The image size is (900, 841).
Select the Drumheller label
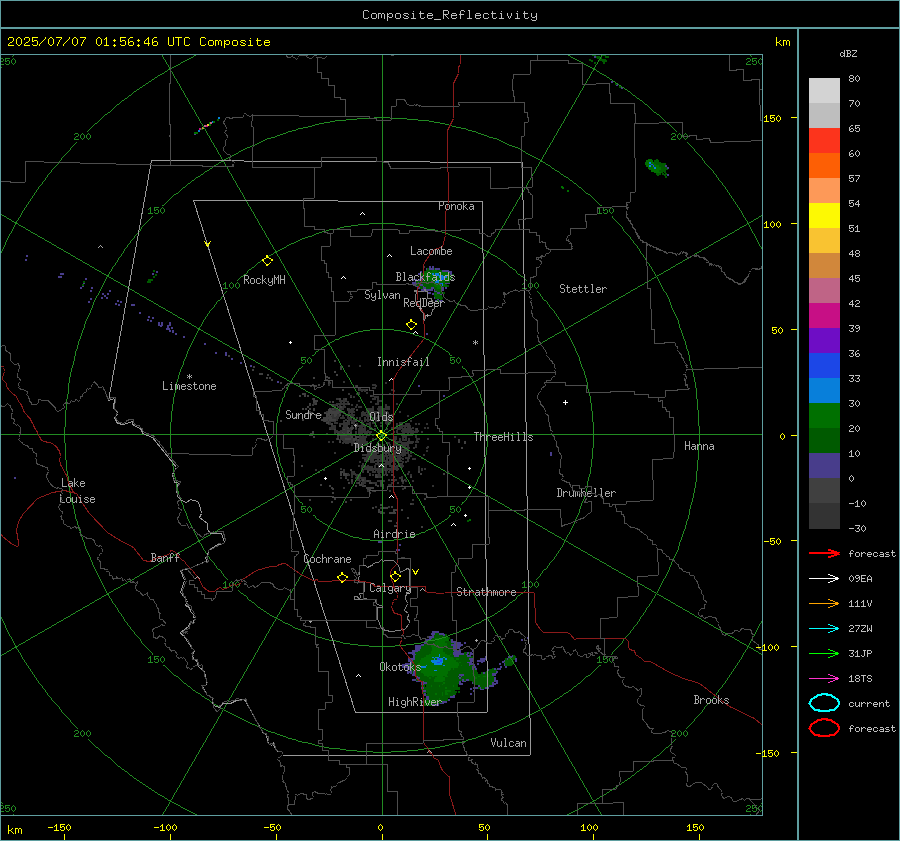point(586,493)
